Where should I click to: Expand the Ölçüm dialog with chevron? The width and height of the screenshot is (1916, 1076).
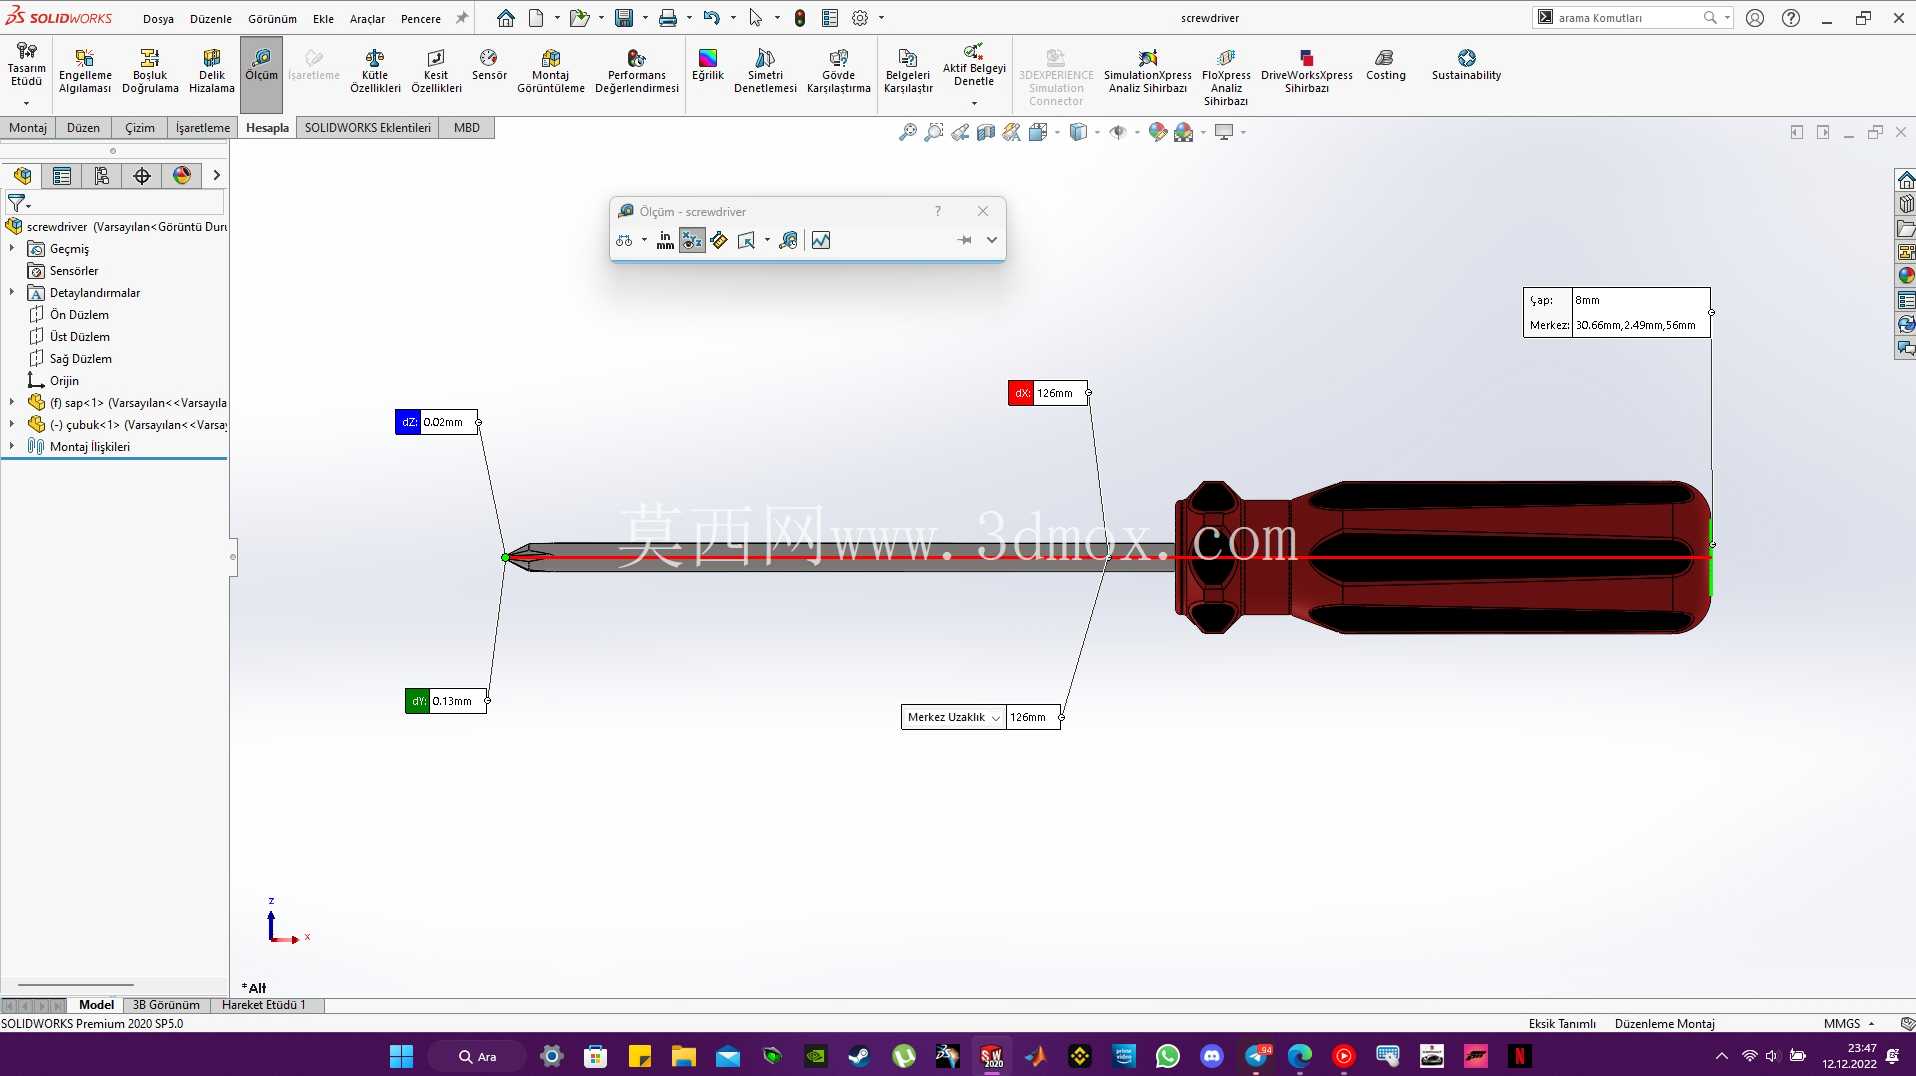pos(992,240)
